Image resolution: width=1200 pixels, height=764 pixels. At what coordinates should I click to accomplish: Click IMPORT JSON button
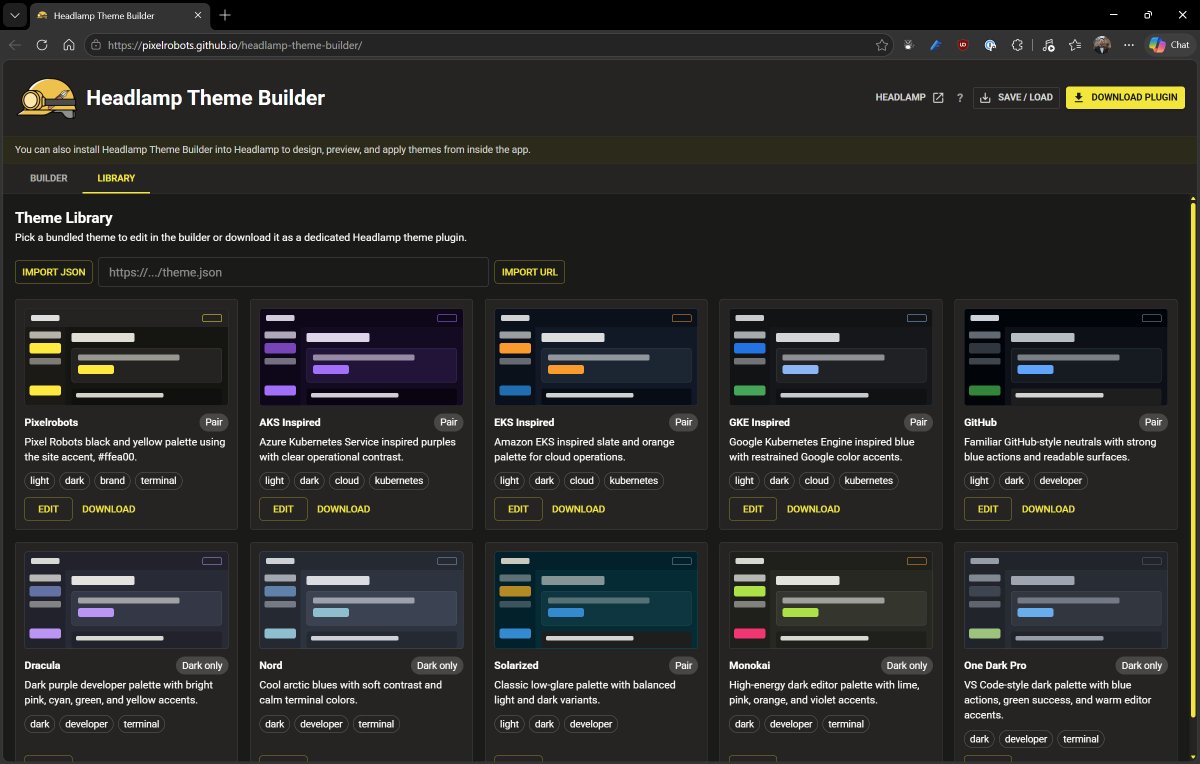tap(53, 272)
